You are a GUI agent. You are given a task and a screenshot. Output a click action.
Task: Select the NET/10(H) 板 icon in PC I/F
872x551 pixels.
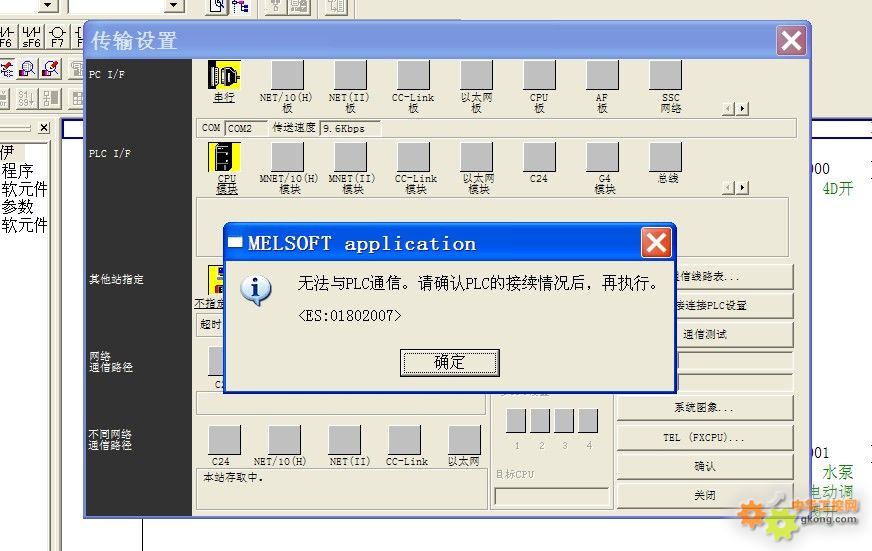coord(287,75)
